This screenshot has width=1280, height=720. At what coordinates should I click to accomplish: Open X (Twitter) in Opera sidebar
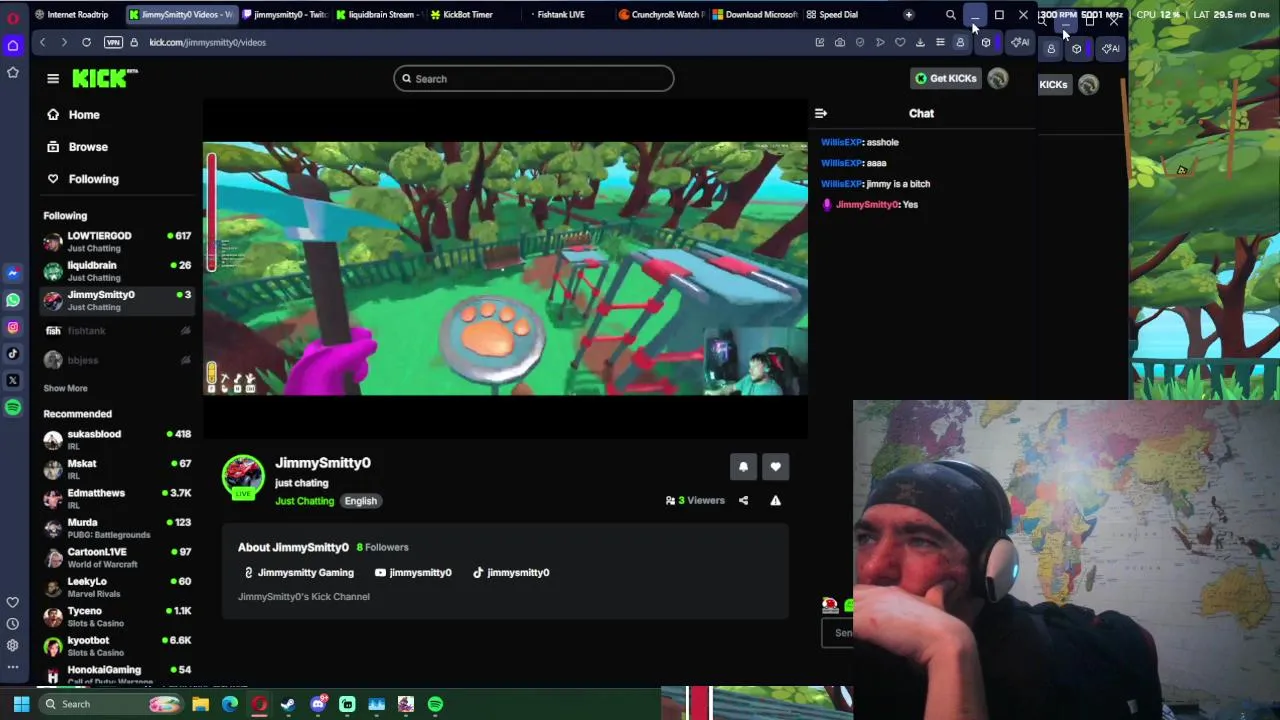tap(13, 380)
